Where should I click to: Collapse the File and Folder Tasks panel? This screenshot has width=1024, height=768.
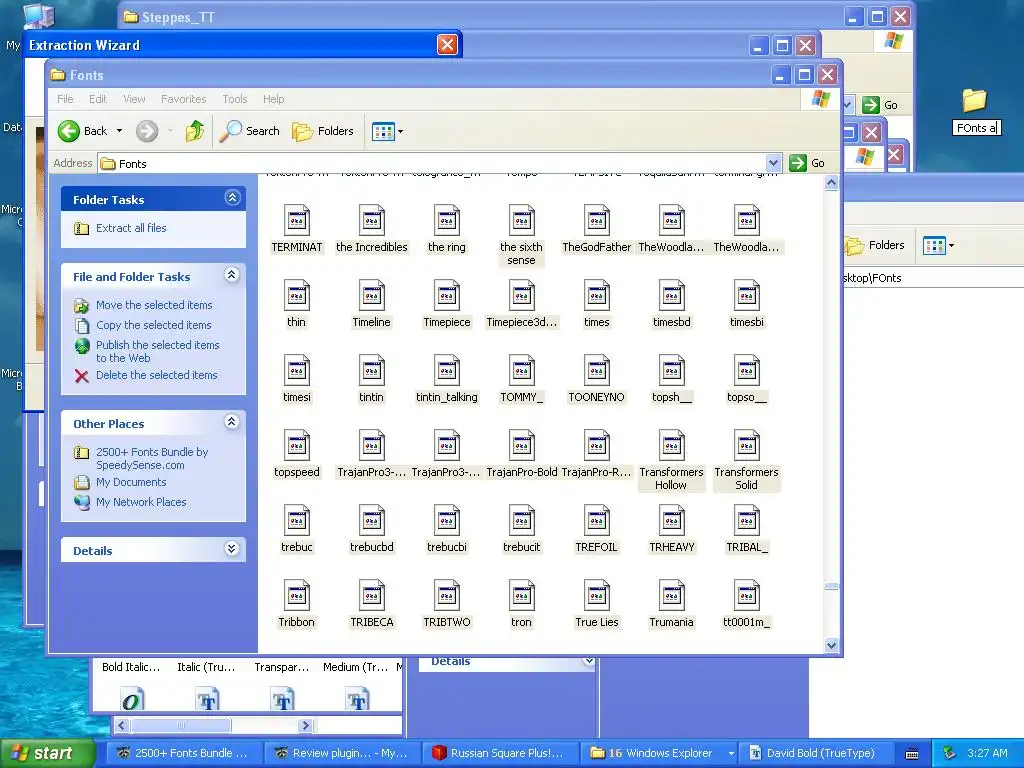point(232,275)
